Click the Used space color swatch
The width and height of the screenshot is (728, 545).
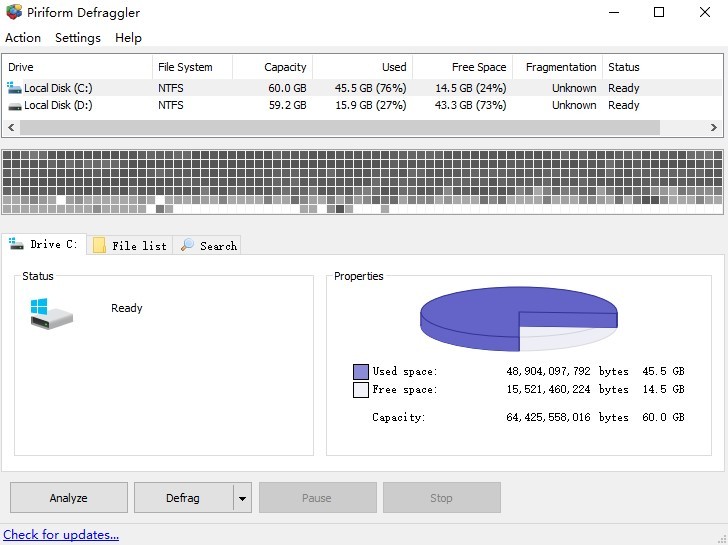click(x=361, y=372)
